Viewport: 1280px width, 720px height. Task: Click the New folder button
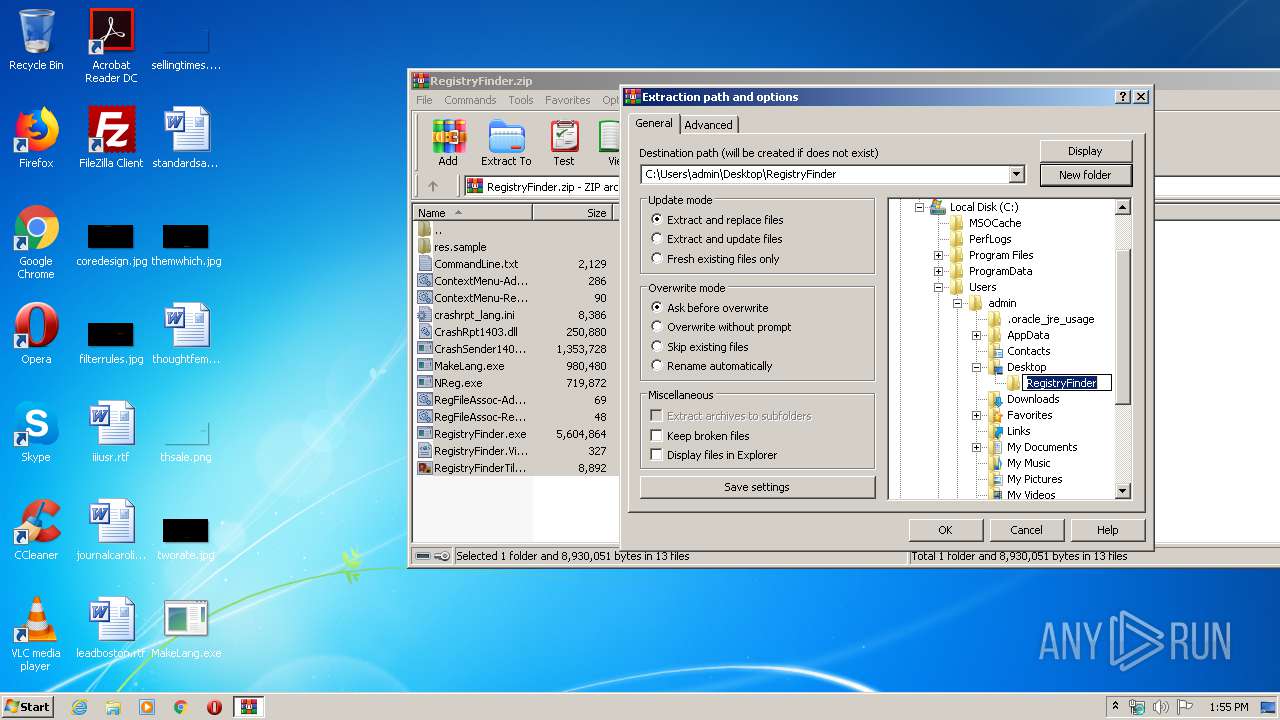pyautogui.click(x=1085, y=175)
